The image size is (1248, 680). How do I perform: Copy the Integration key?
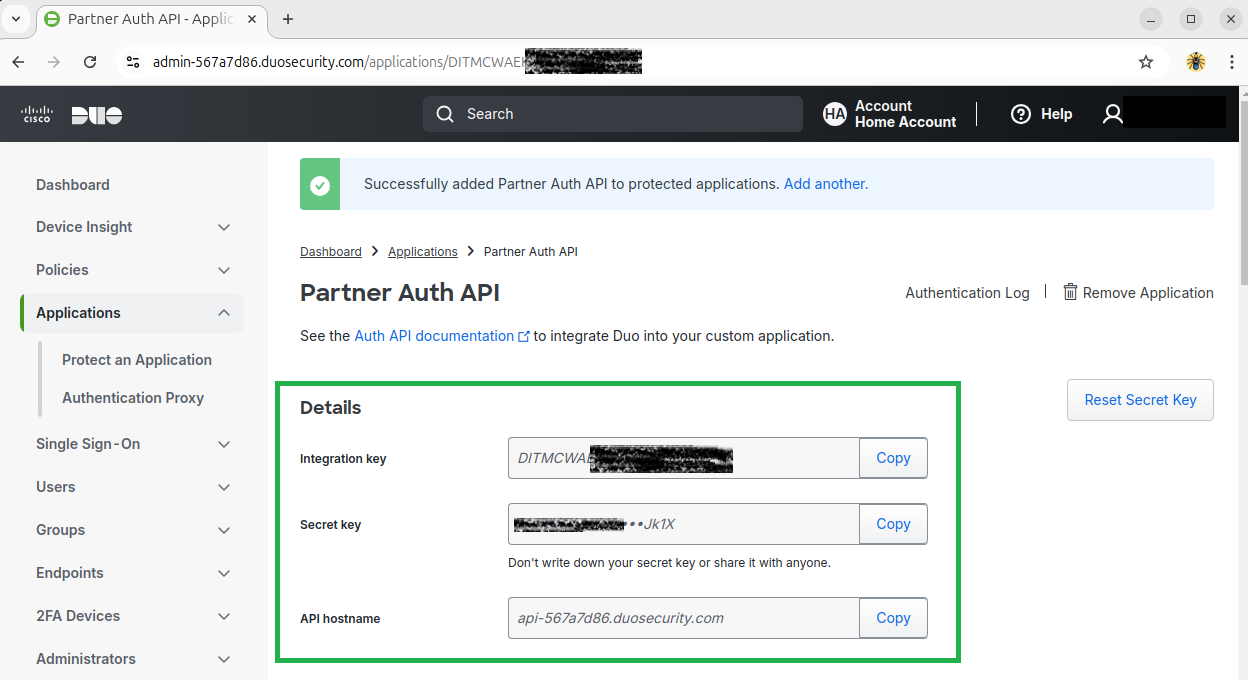(x=893, y=458)
